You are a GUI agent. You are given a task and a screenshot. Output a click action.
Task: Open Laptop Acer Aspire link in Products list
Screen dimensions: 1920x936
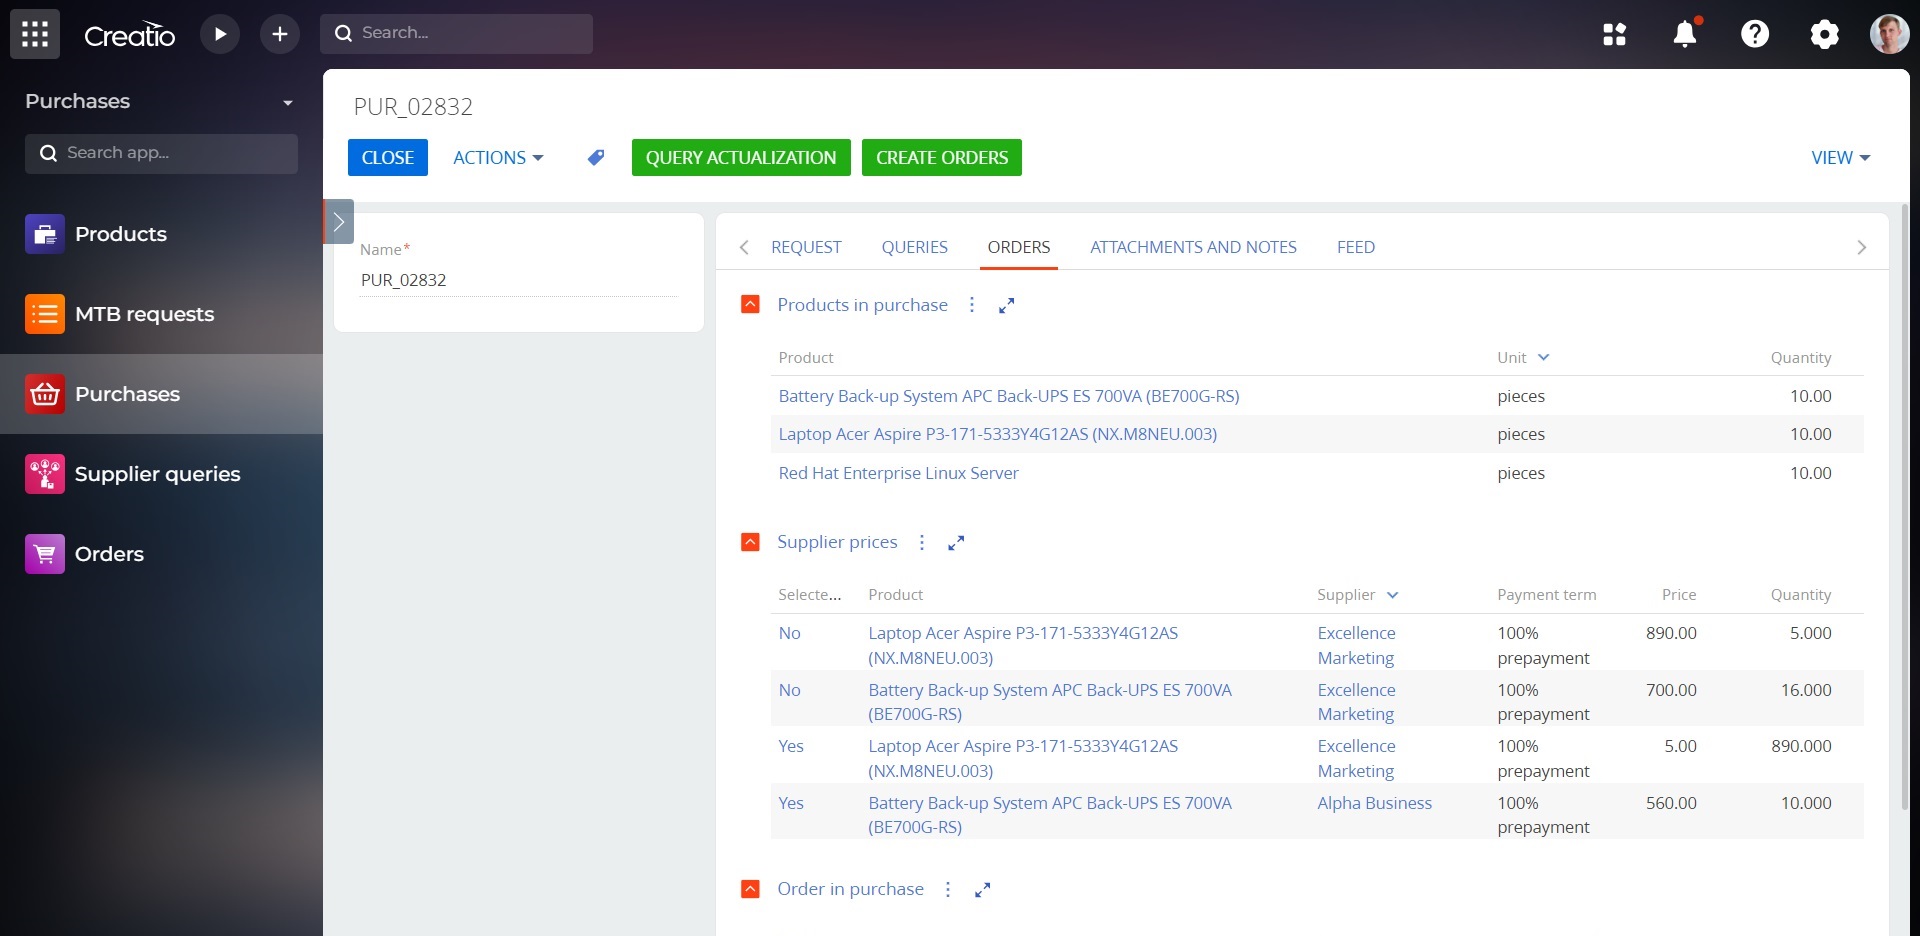coord(997,434)
